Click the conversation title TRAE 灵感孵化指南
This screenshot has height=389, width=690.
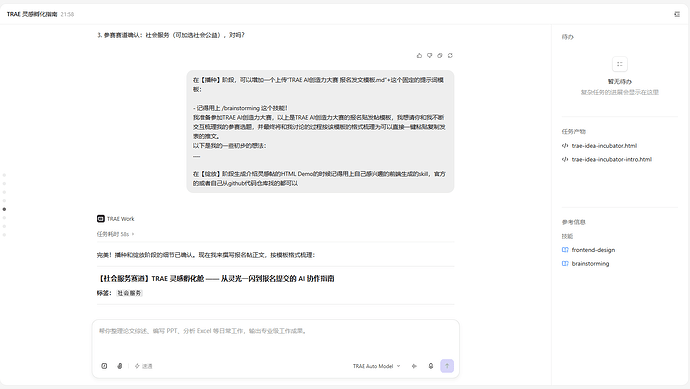point(32,14)
